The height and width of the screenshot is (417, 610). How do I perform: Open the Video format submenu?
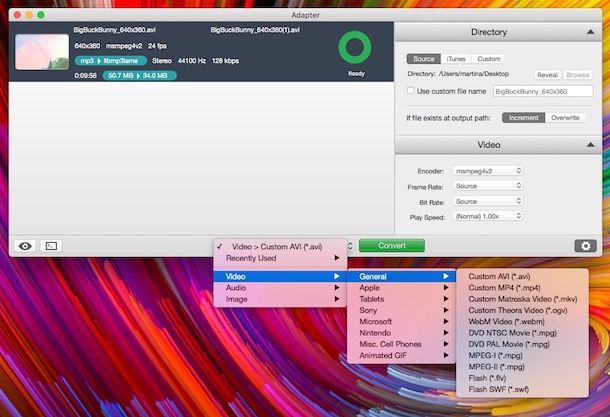(280, 276)
